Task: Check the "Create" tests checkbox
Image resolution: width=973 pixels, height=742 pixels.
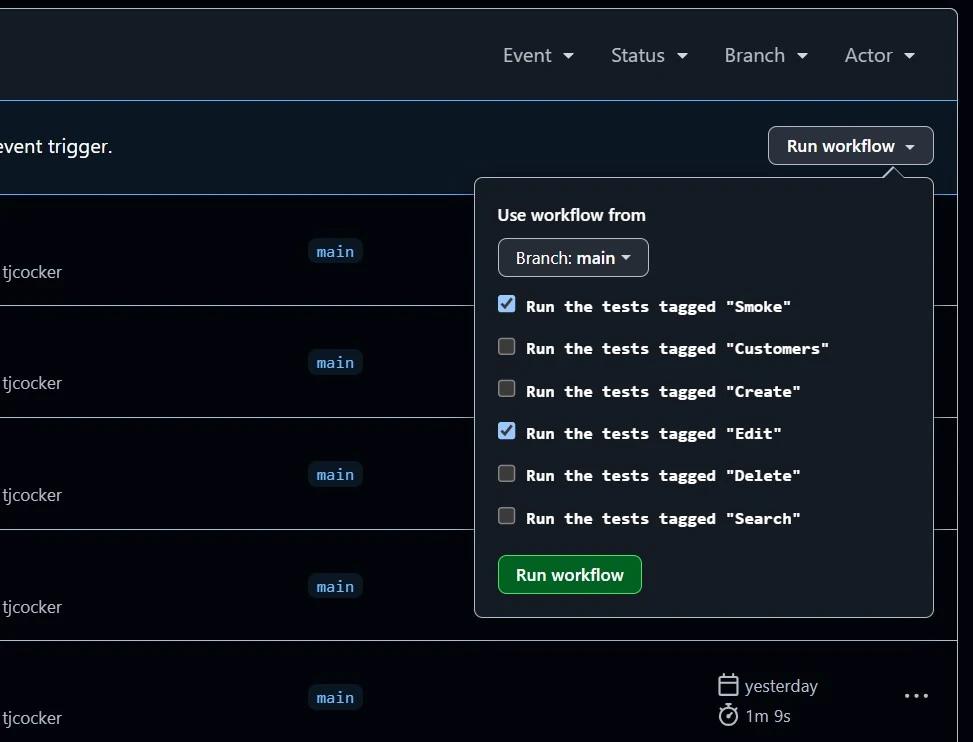Action: pos(507,389)
